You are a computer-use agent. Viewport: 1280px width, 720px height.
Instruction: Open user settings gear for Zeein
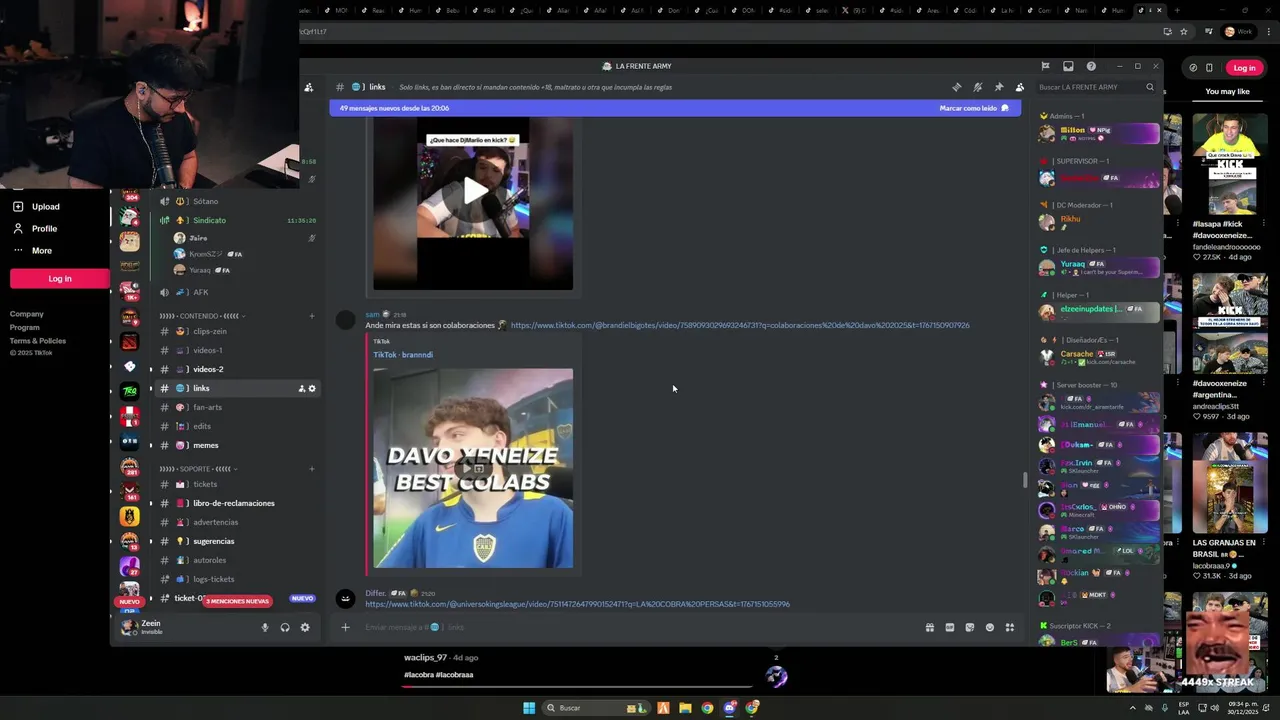(305, 627)
